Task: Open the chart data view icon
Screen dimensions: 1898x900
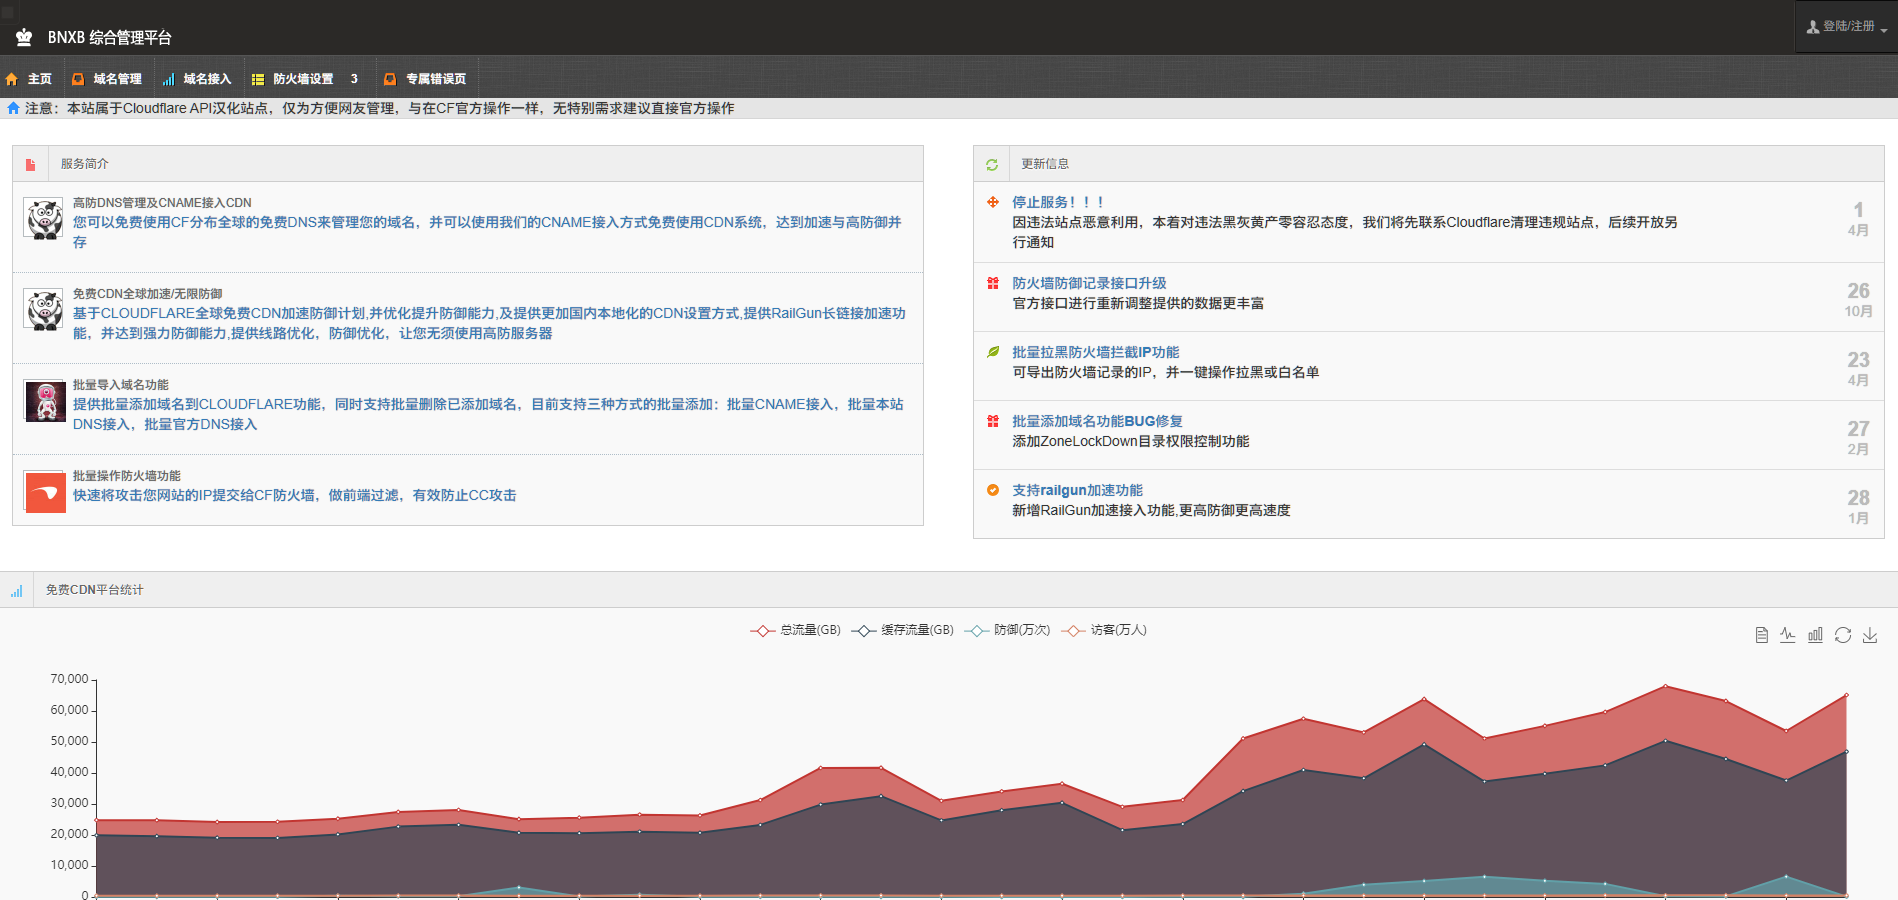Action: pyautogui.click(x=1761, y=636)
